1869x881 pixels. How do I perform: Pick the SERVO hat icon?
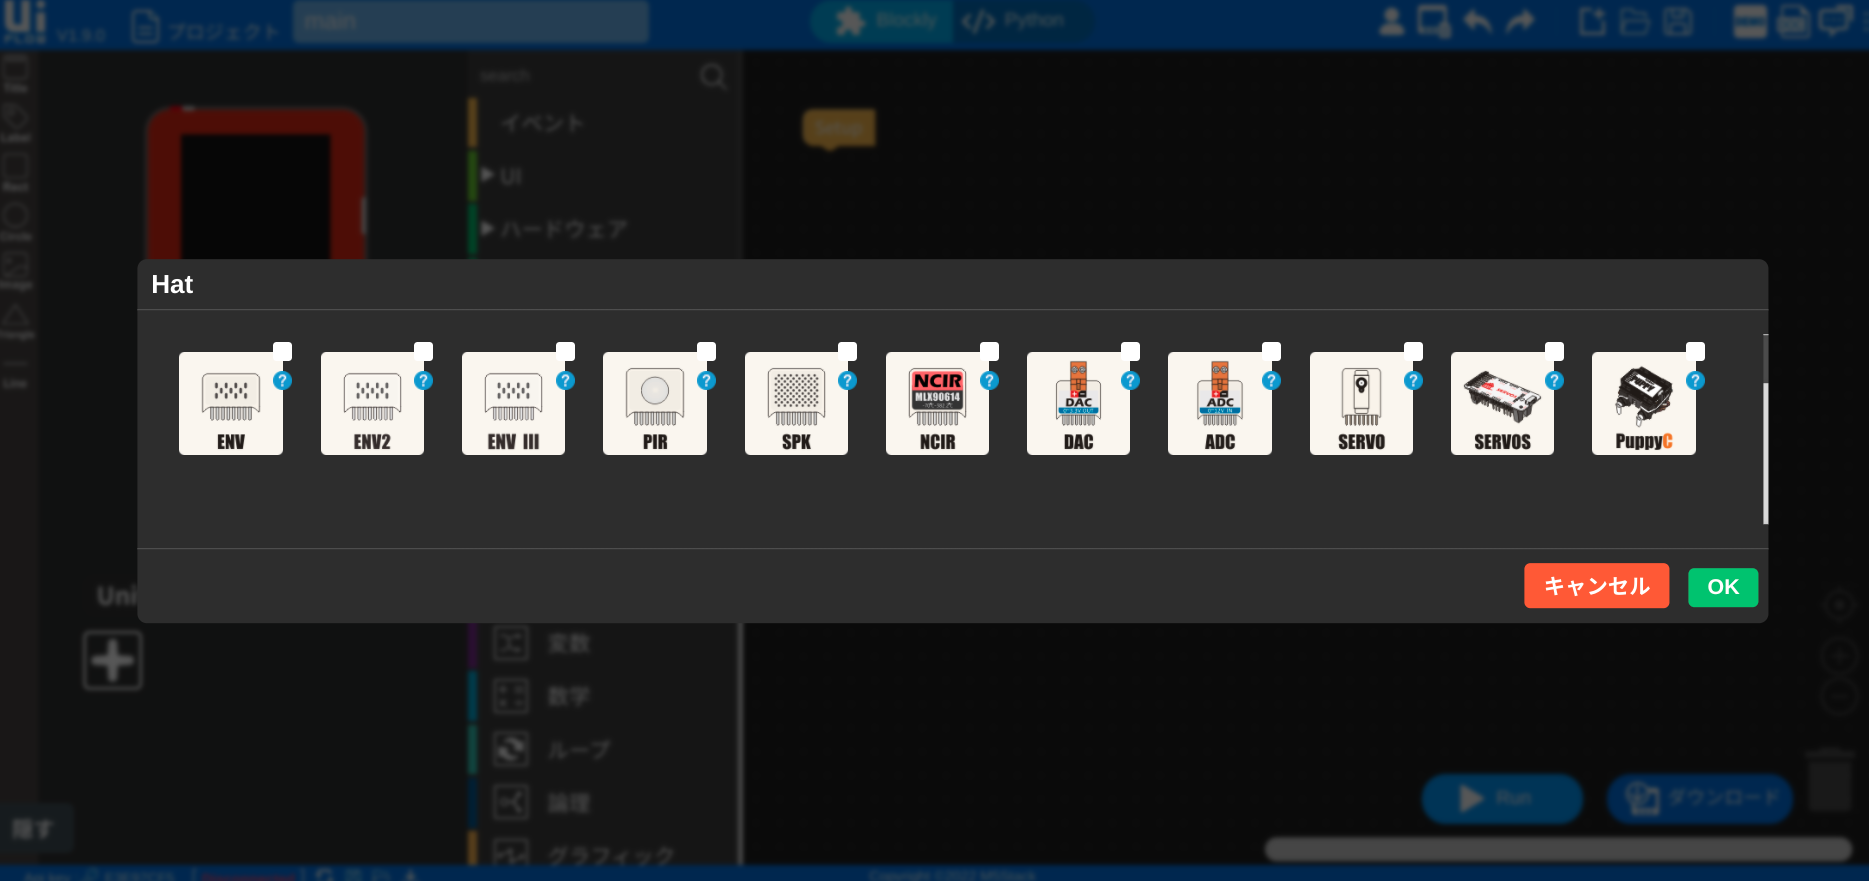coord(1361,404)
